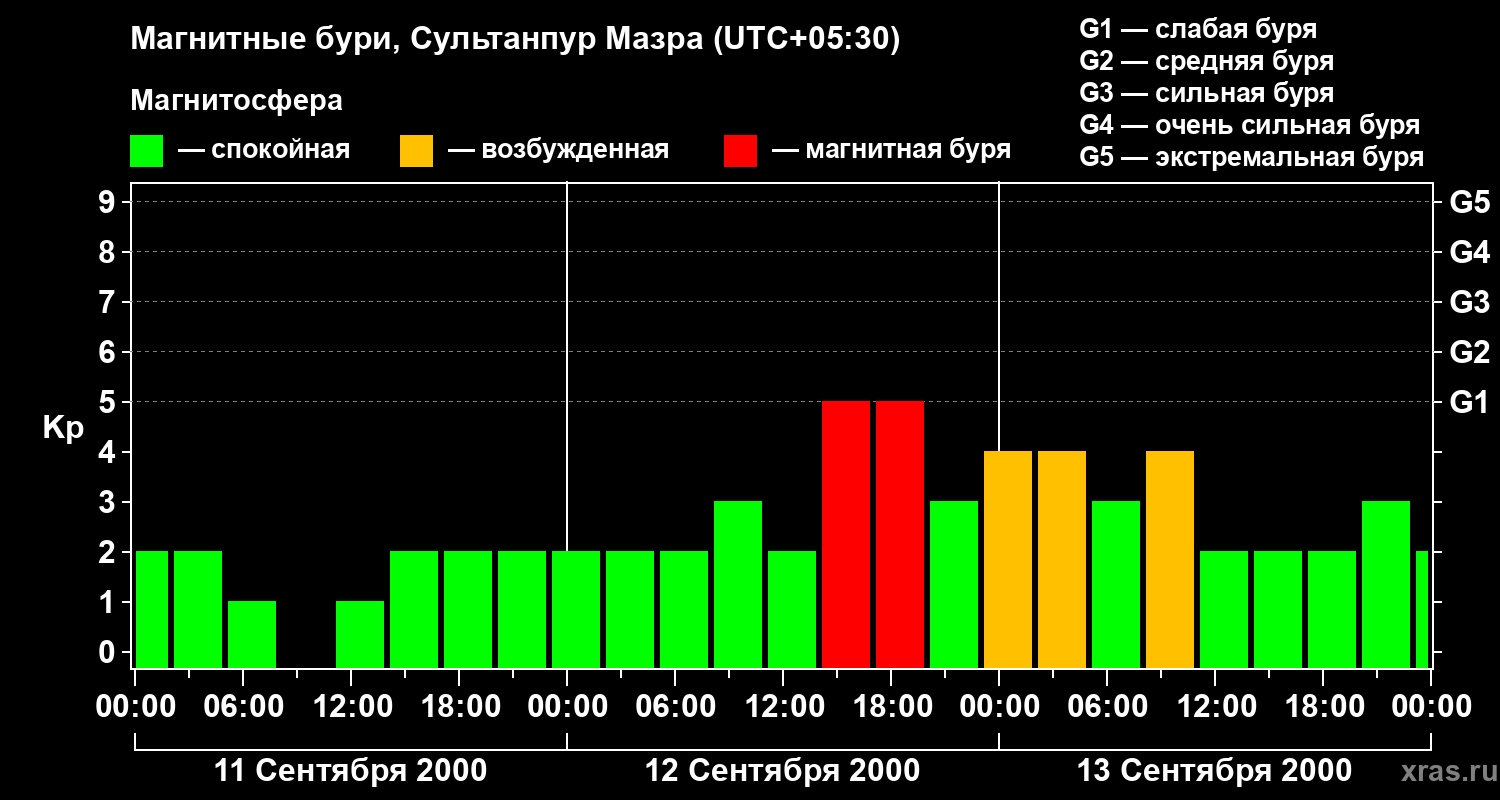1500x800 pixels.
Task: Click the 'G3' label on right axis
Action: (1469, 302)
